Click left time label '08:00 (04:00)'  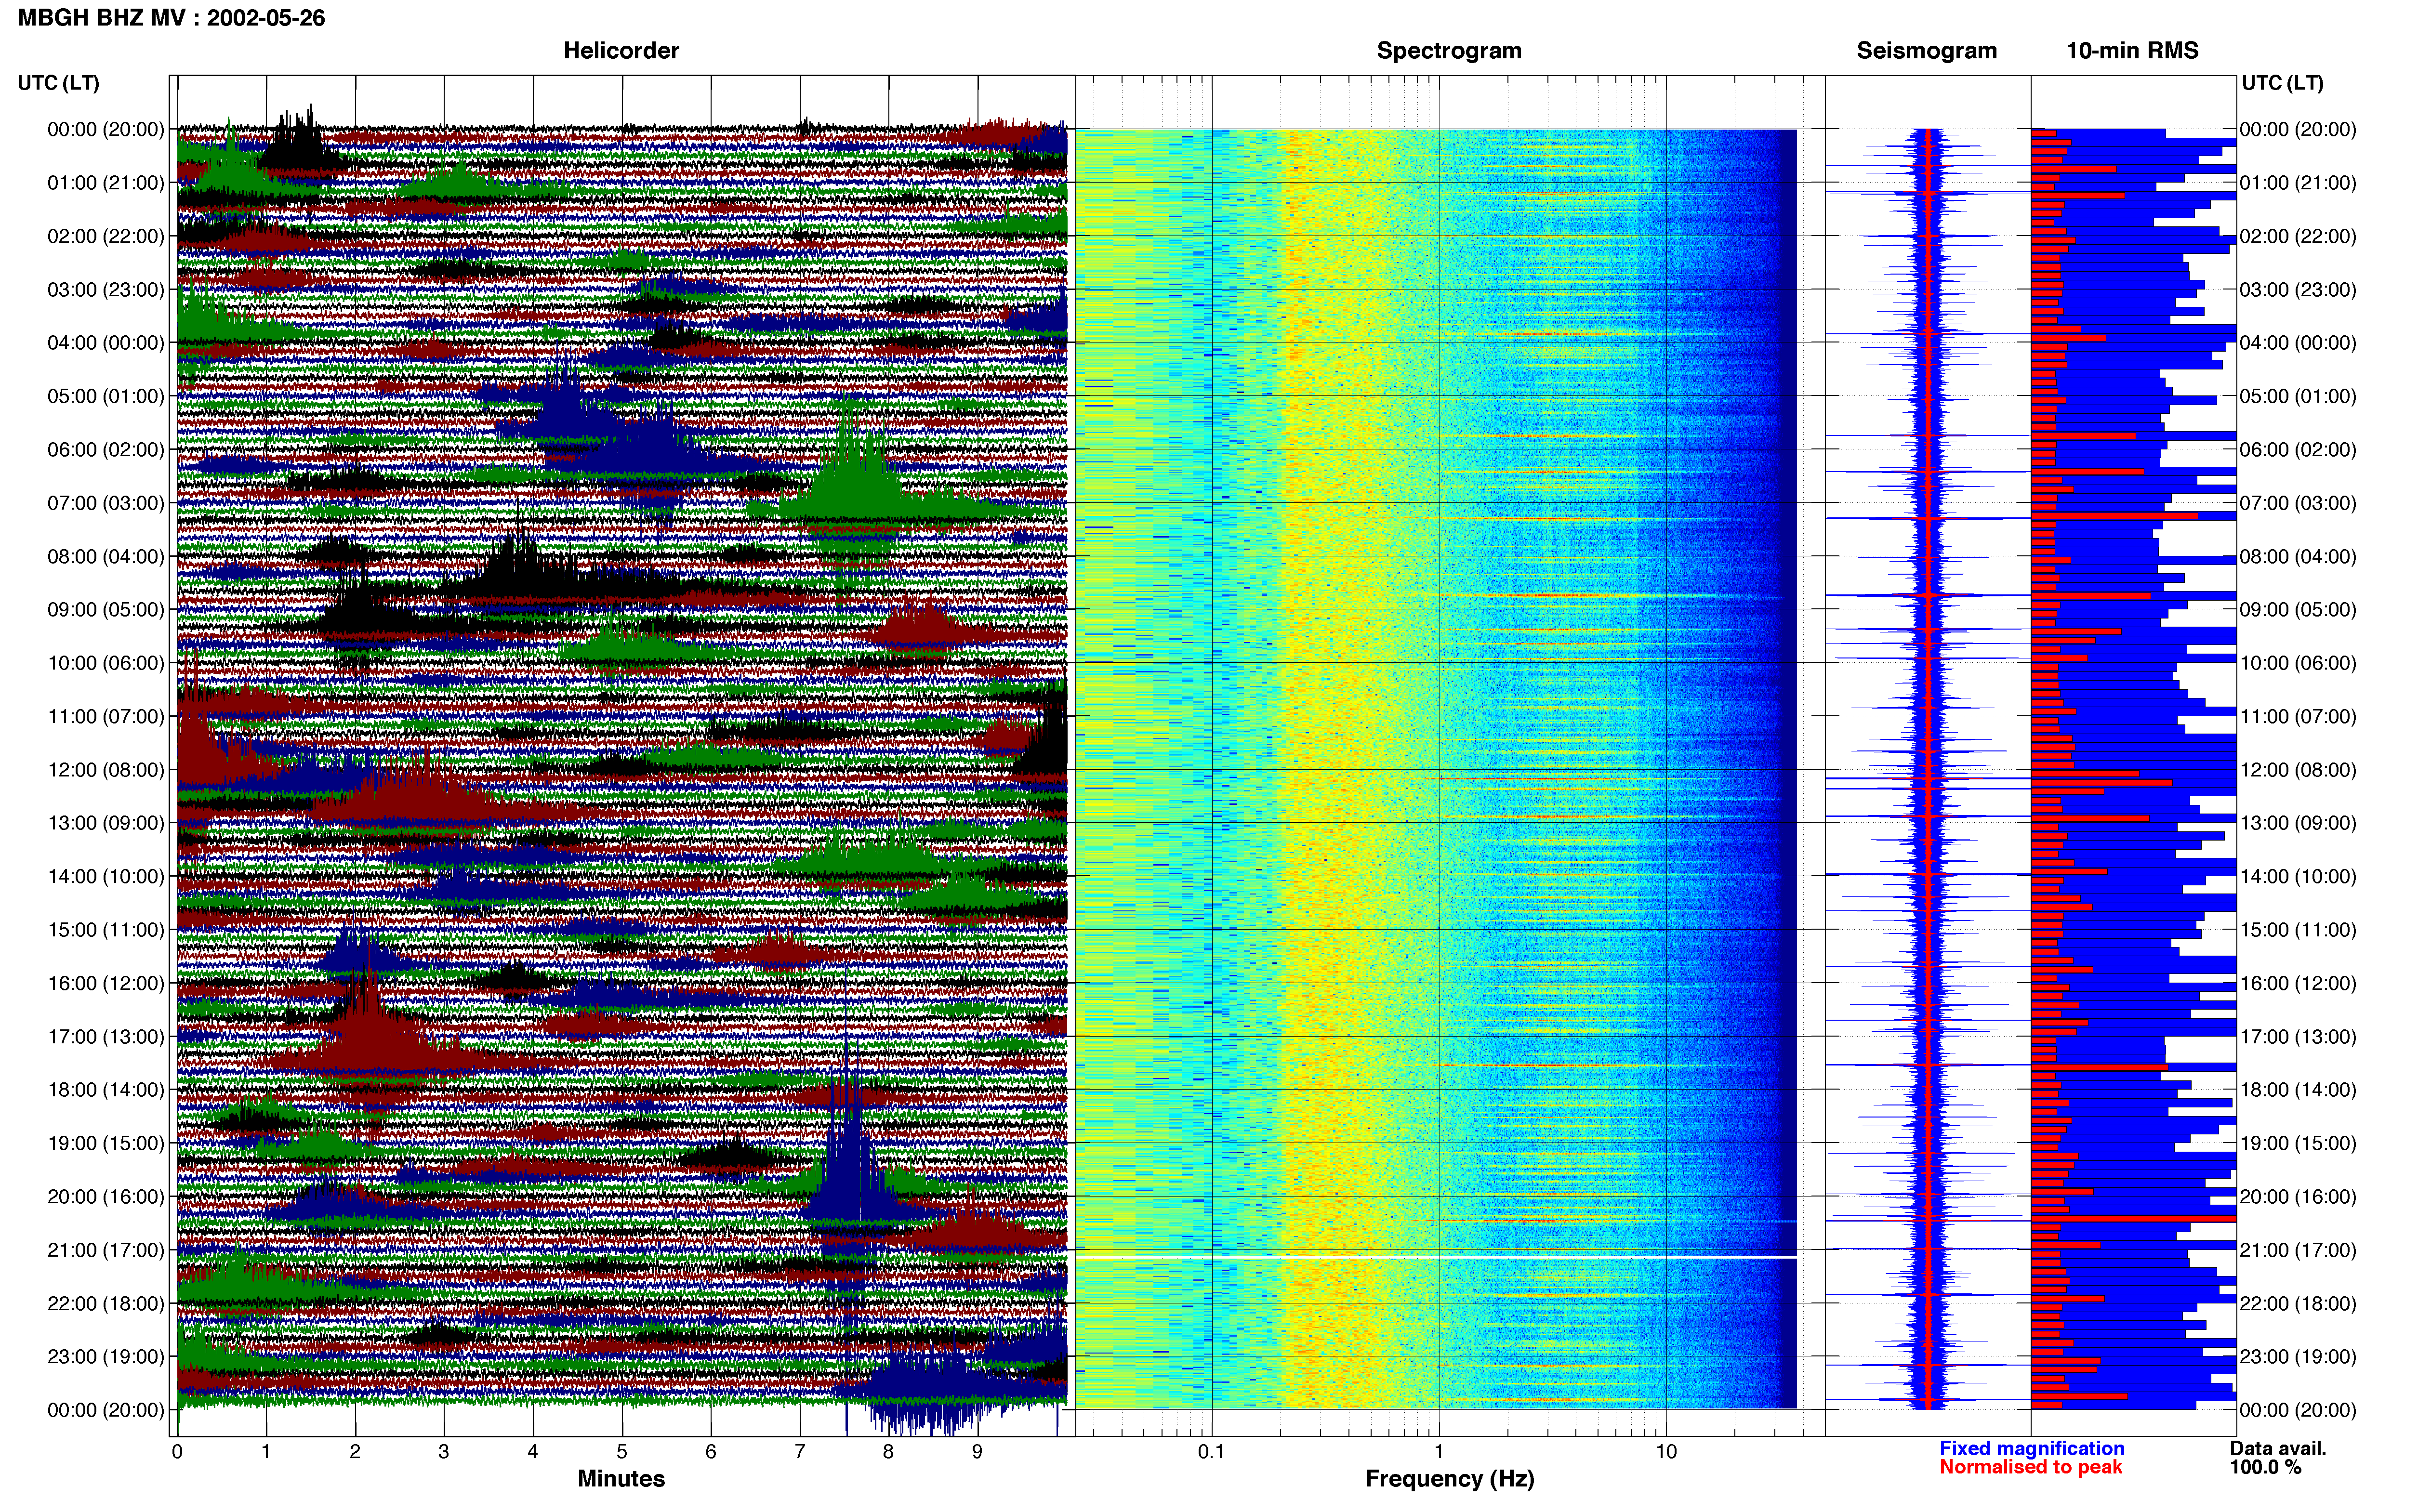pos(106,556)
